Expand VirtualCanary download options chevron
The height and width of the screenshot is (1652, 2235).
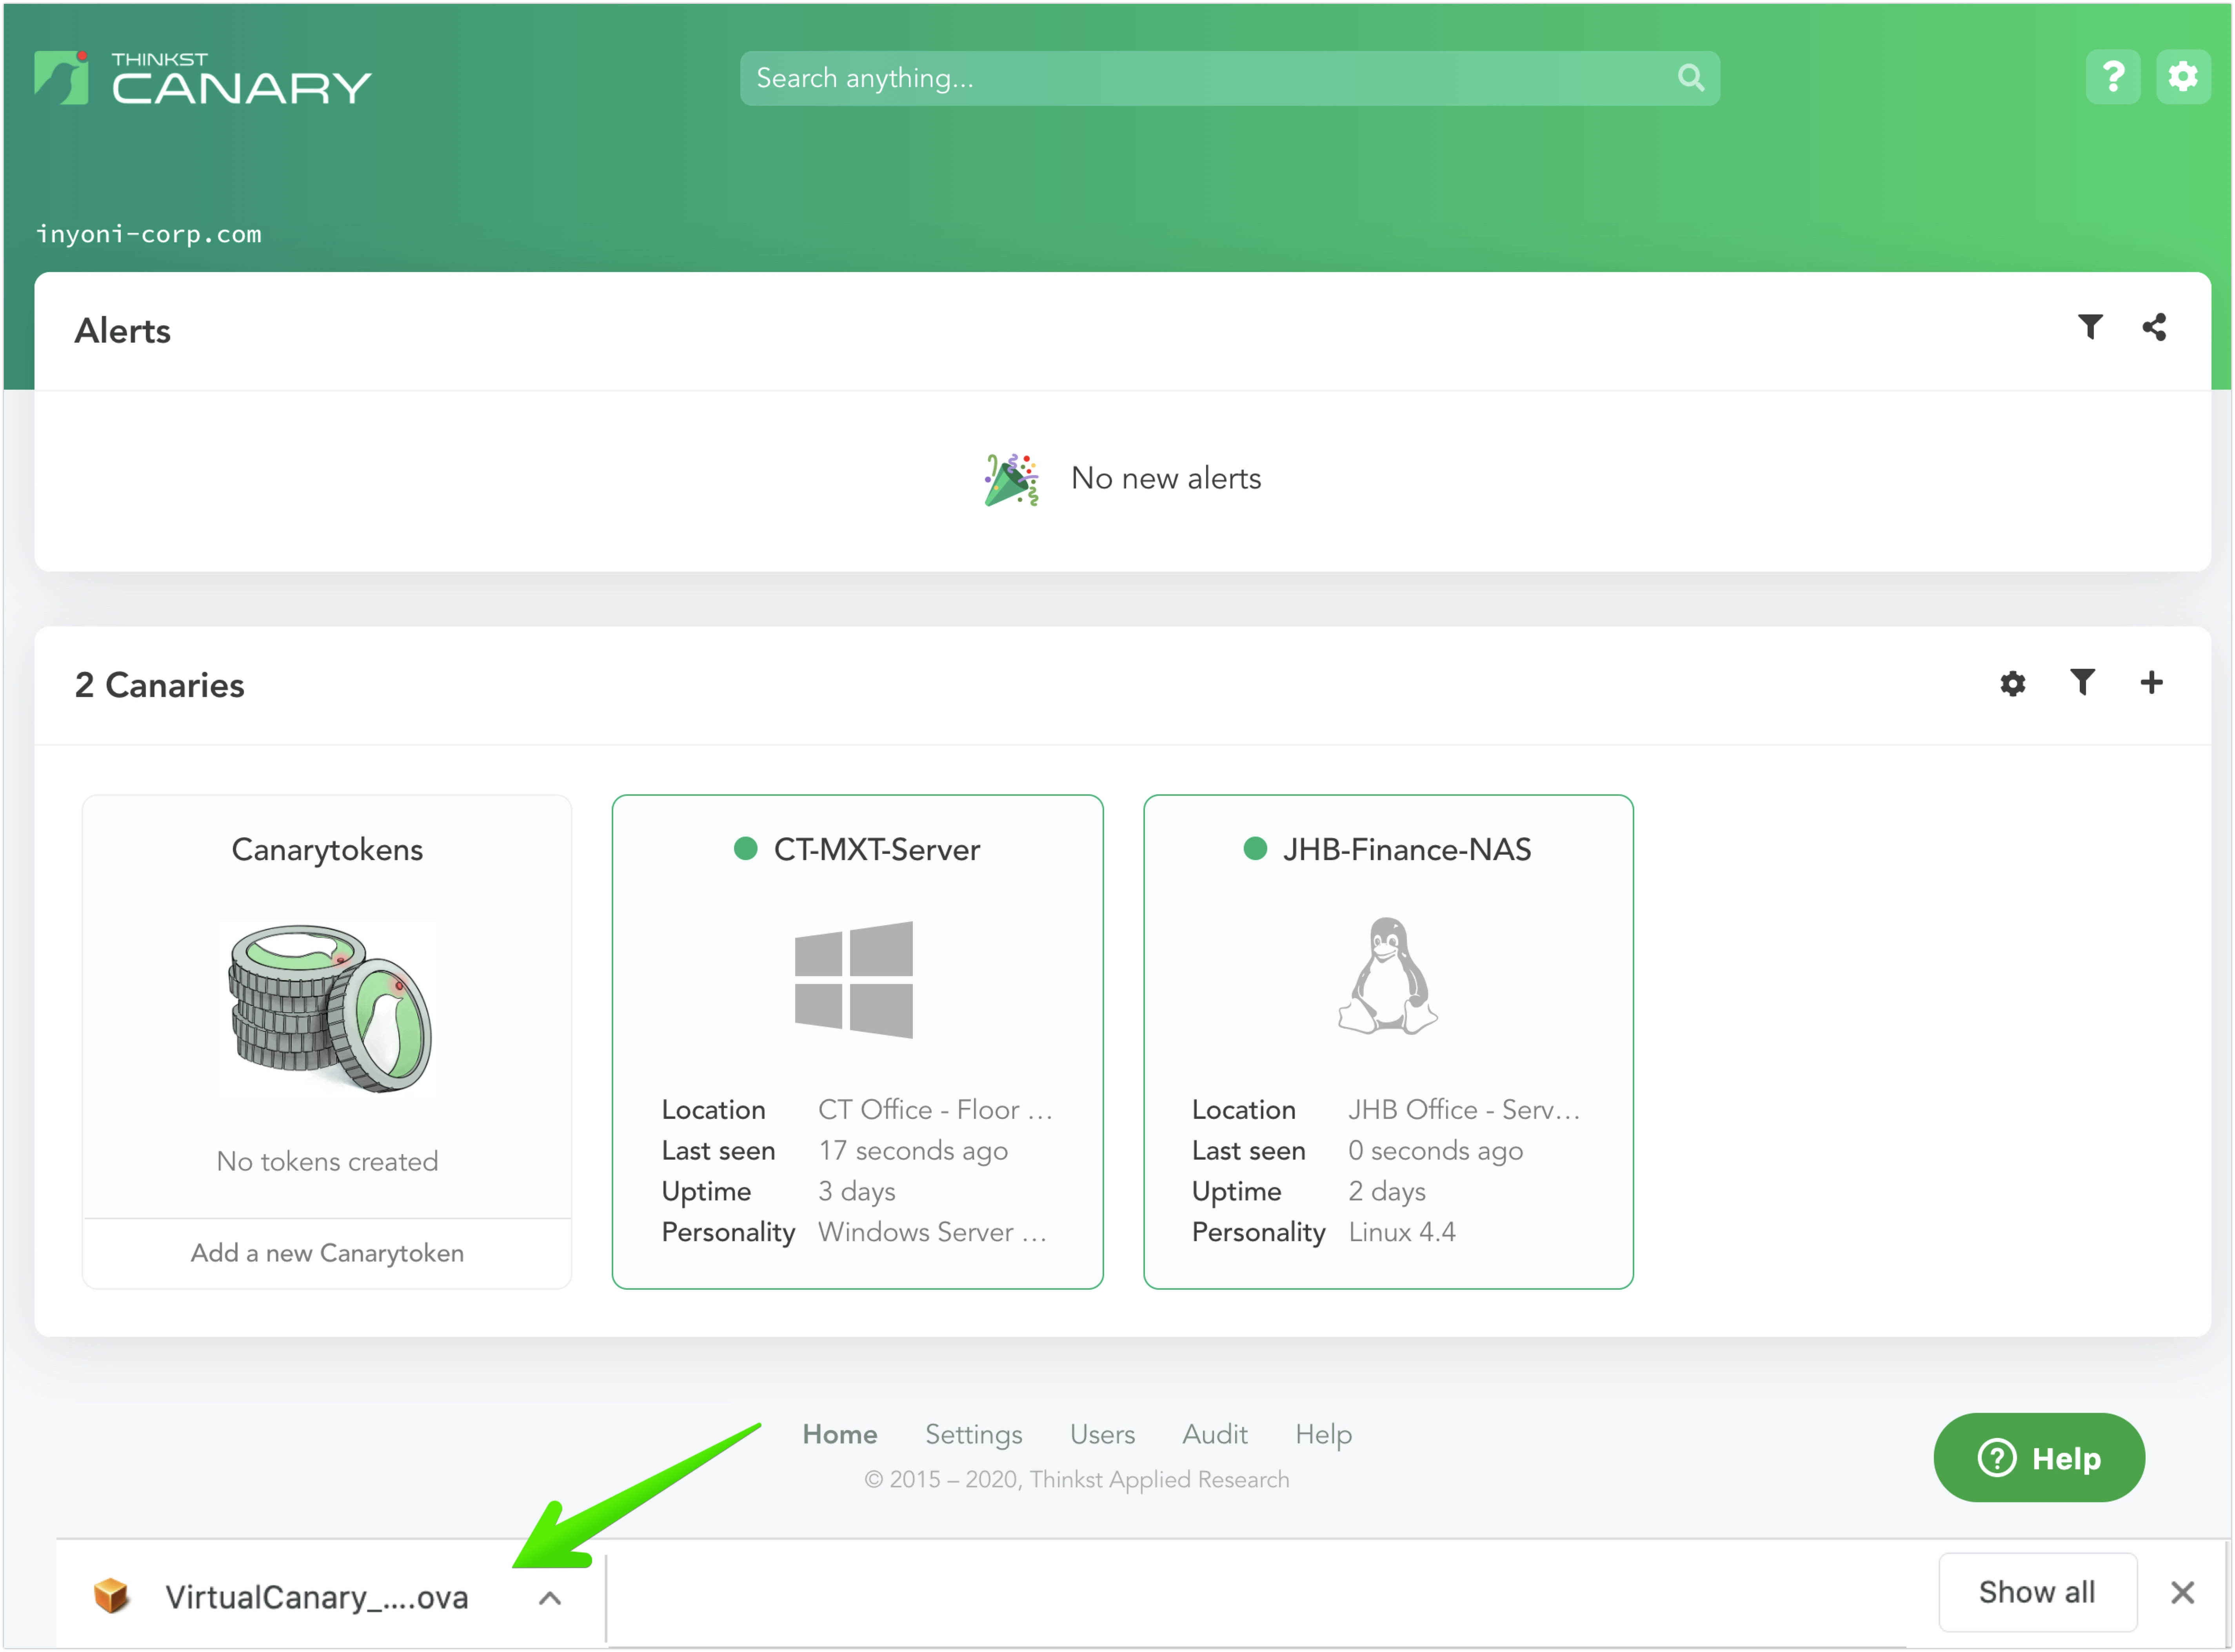tap(549, 1598)
